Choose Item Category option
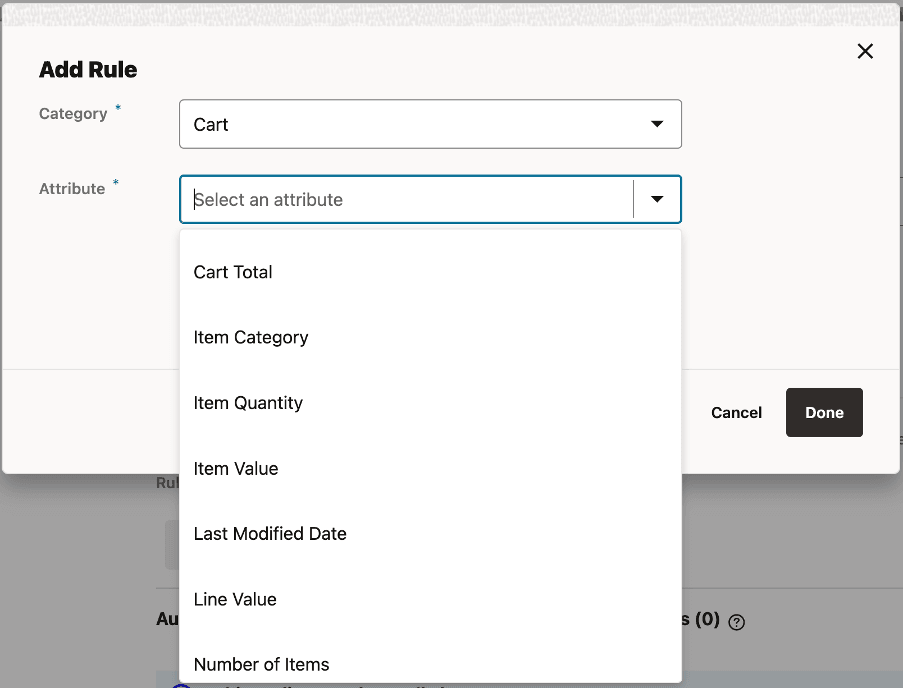The width and height of the screenshot is (904, 688). click(430, 337)
